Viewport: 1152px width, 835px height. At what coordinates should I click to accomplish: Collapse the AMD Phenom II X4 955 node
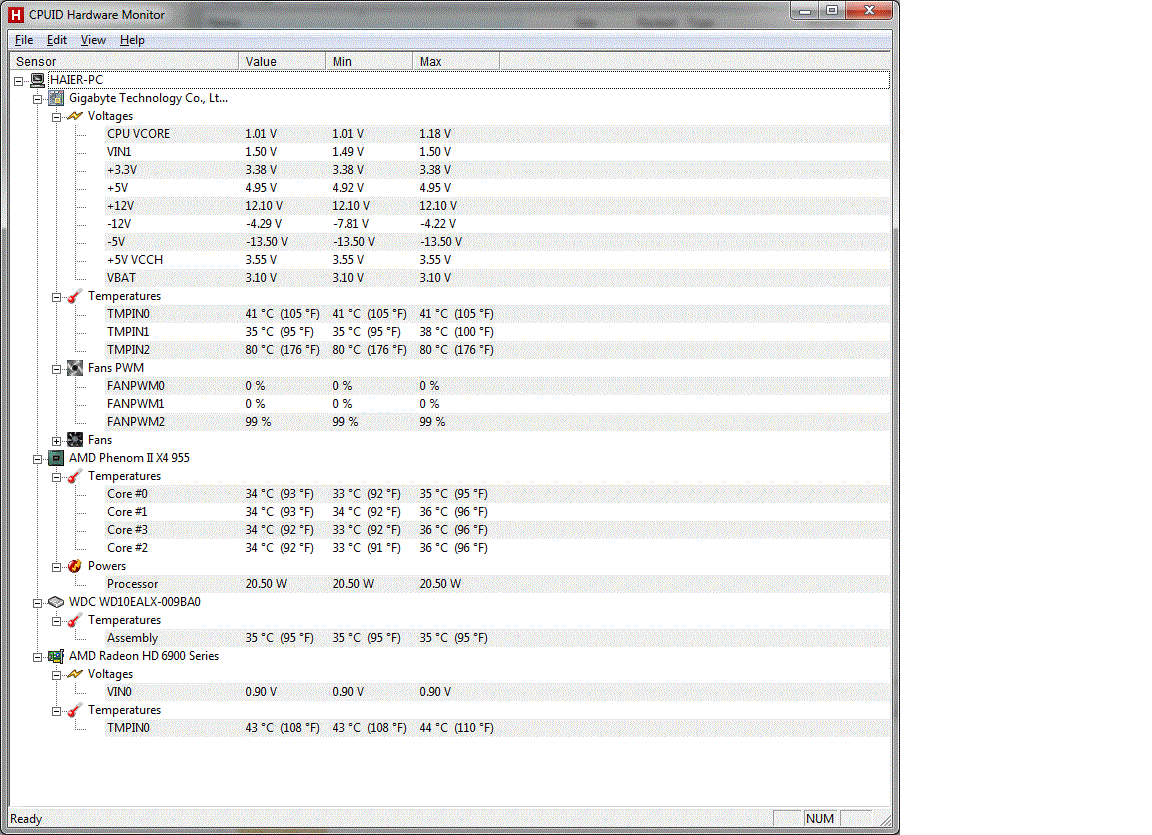[38, 458]
